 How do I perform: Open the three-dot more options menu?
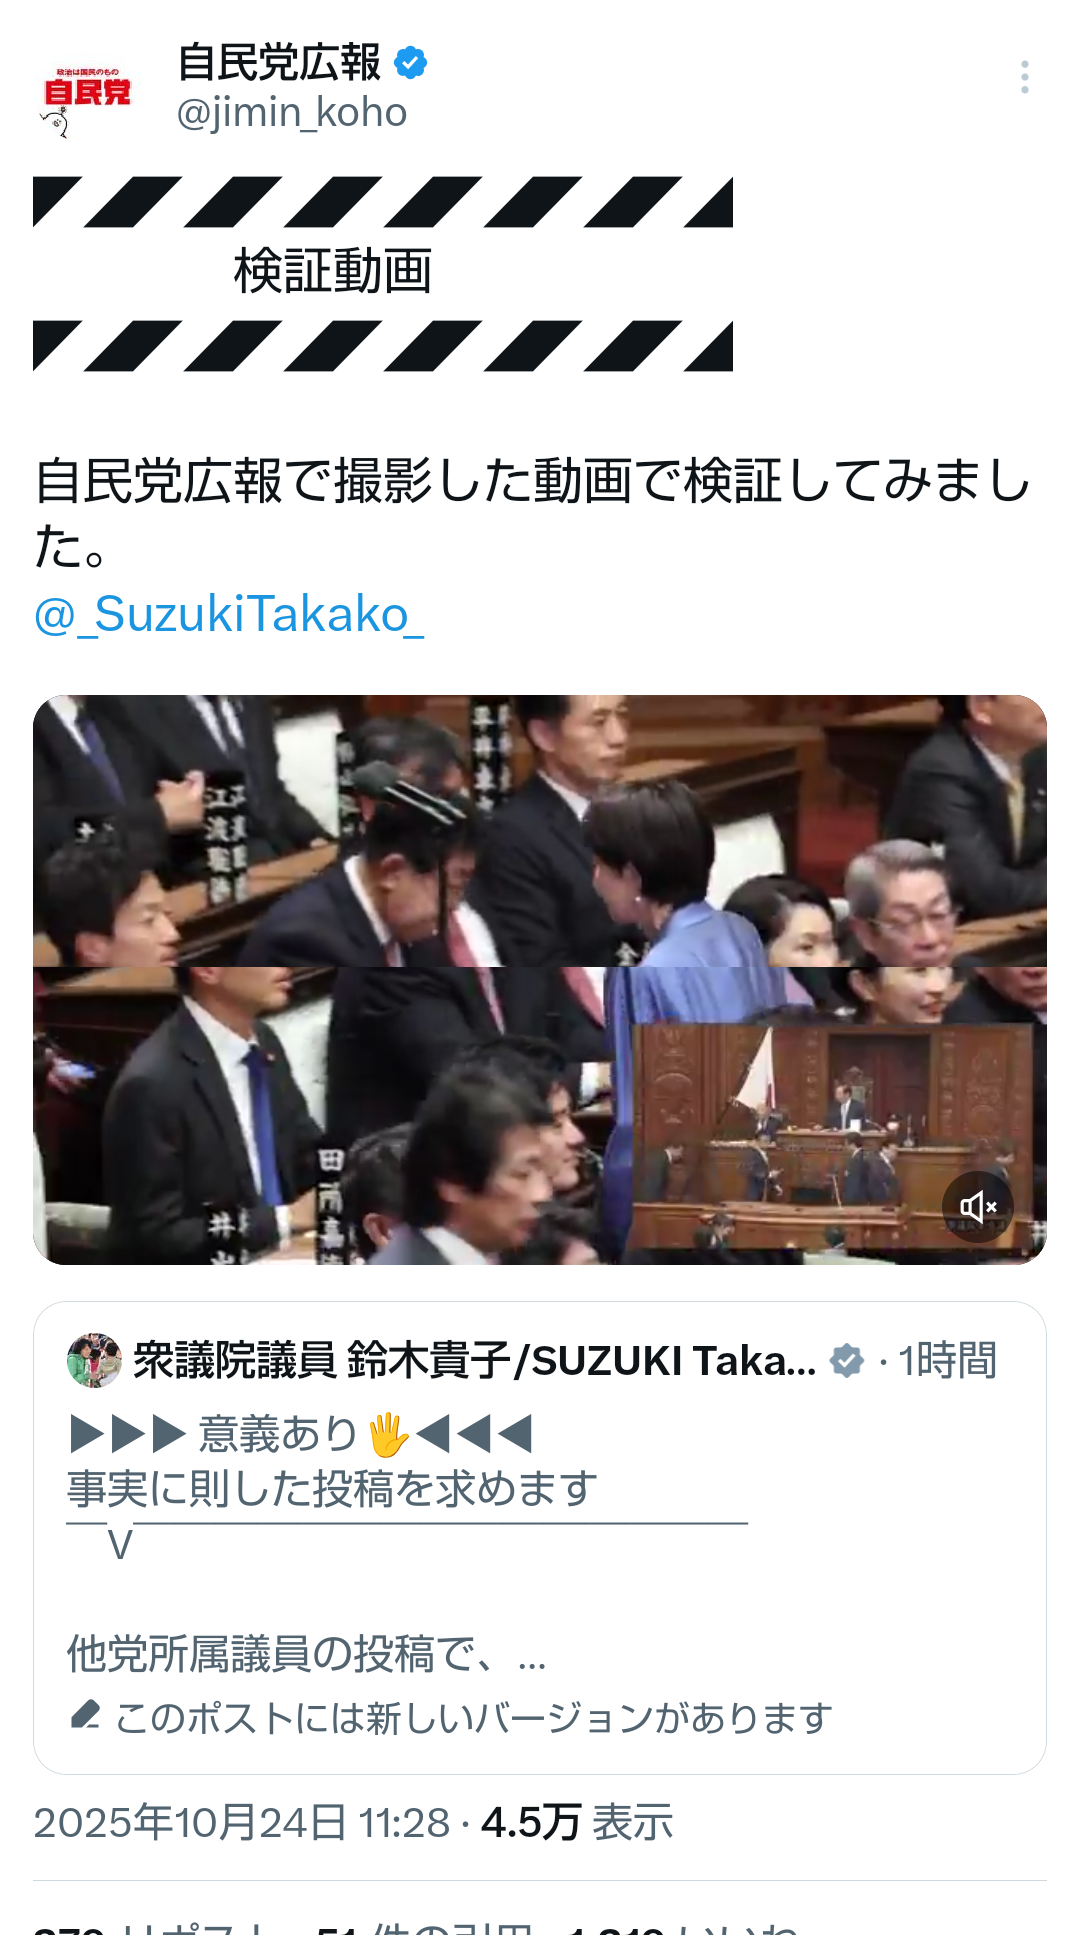pyautogui.click(x=1024, y=77)
